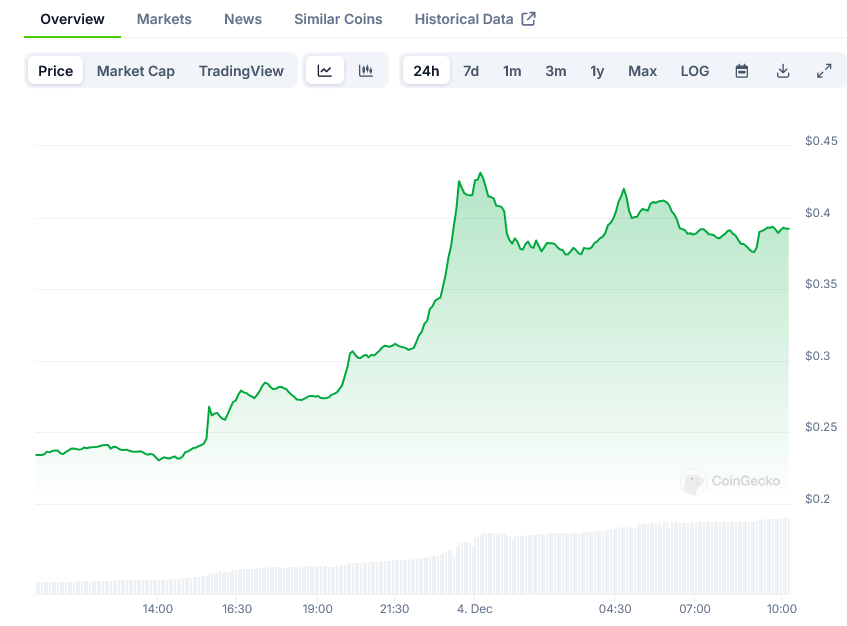The width and height of the screenshot is (847, 626).
Task: Toggle LOG scale on chart
Action: [x=695, y=71]
